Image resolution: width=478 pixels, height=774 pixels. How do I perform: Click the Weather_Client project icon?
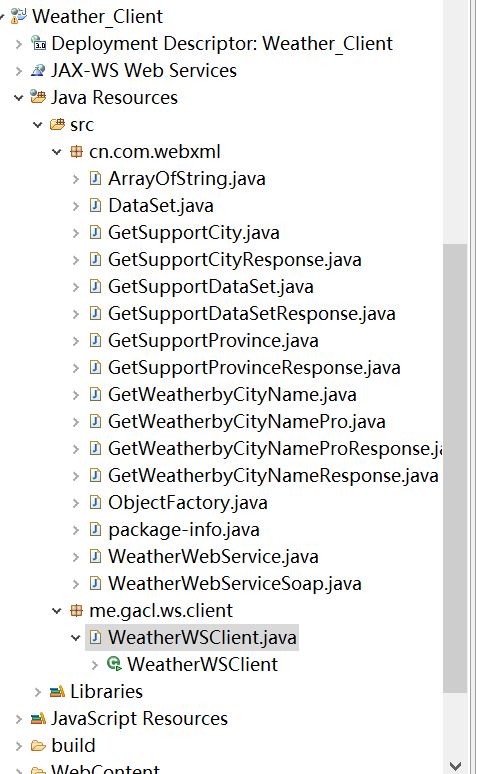click(x=18, y=16)
